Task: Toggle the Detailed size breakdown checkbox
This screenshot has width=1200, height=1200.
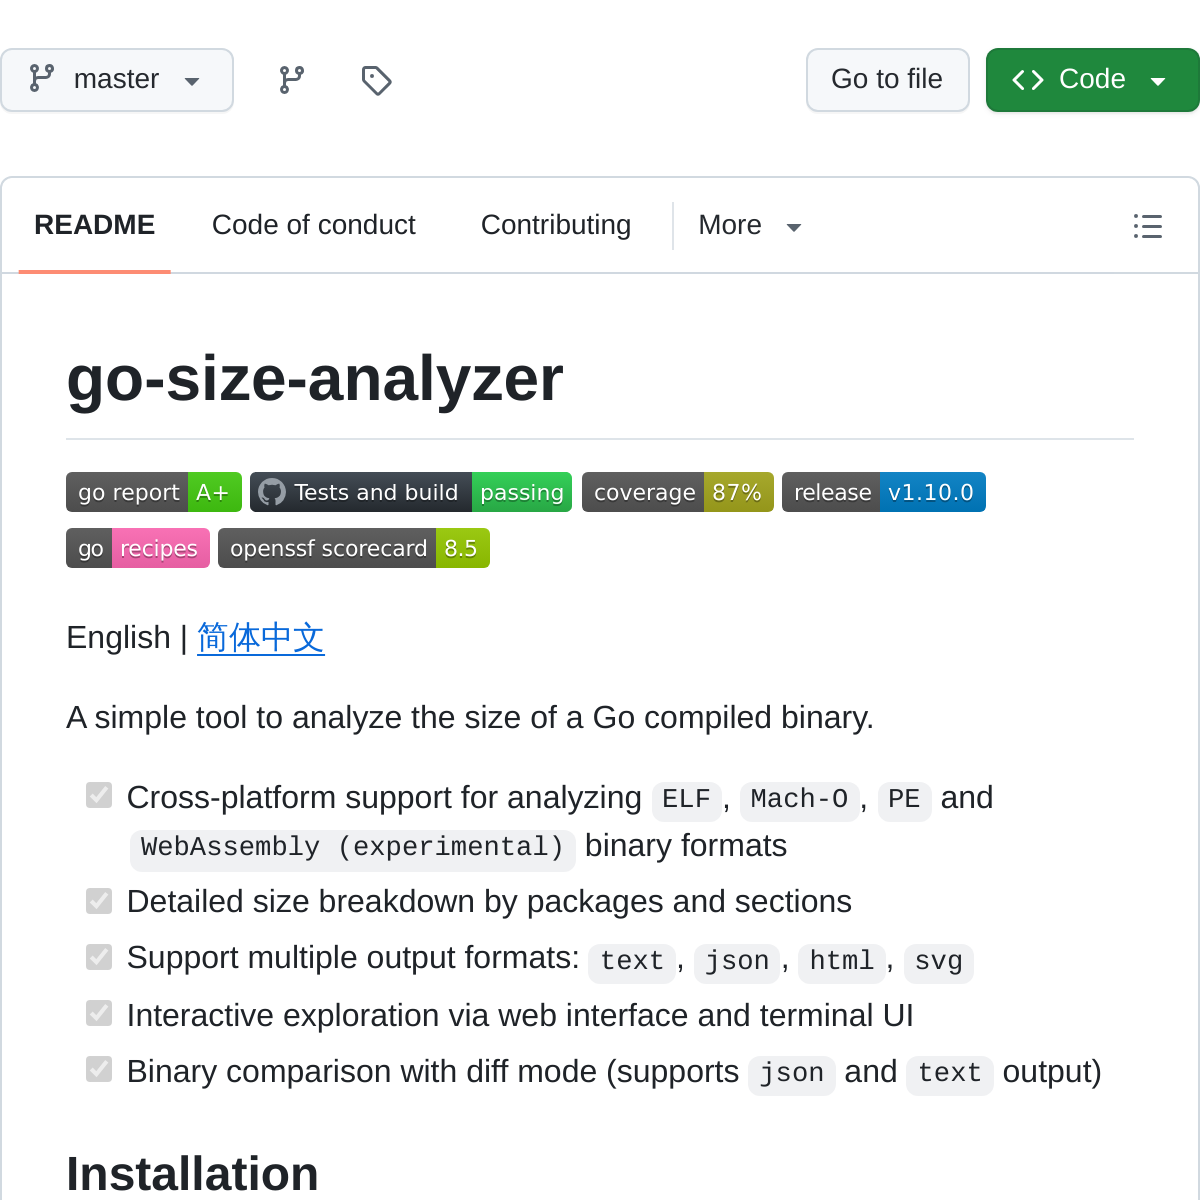Action: pyautogui.click(x=99, y=901)
